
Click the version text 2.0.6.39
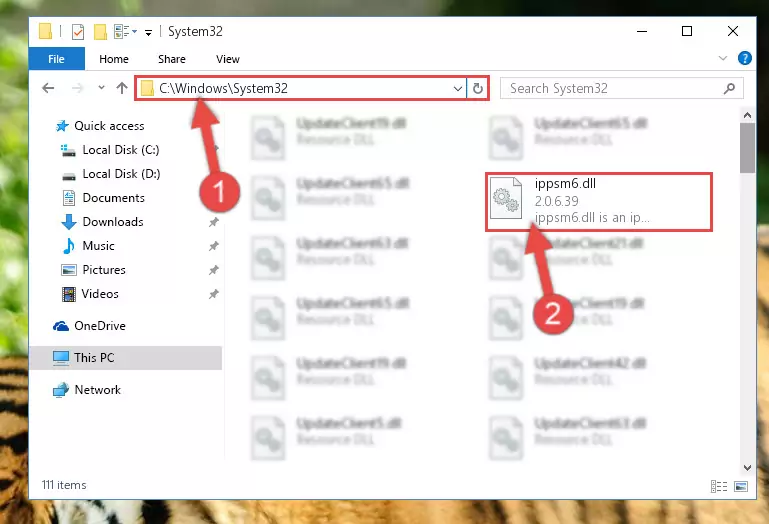557,201
